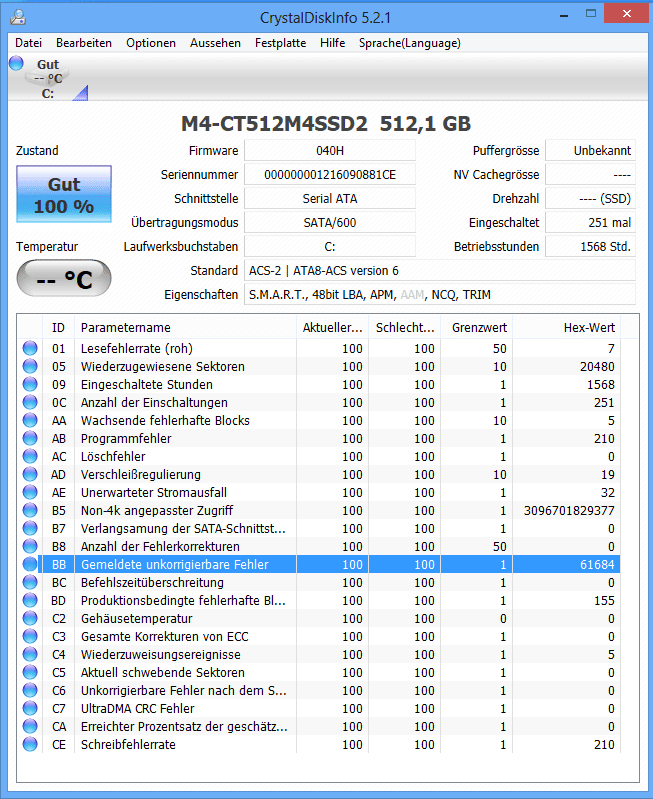Click hex value 3096701829377
Image resolution: width=653 pixels, height=799 pixels.
[569, 511]
